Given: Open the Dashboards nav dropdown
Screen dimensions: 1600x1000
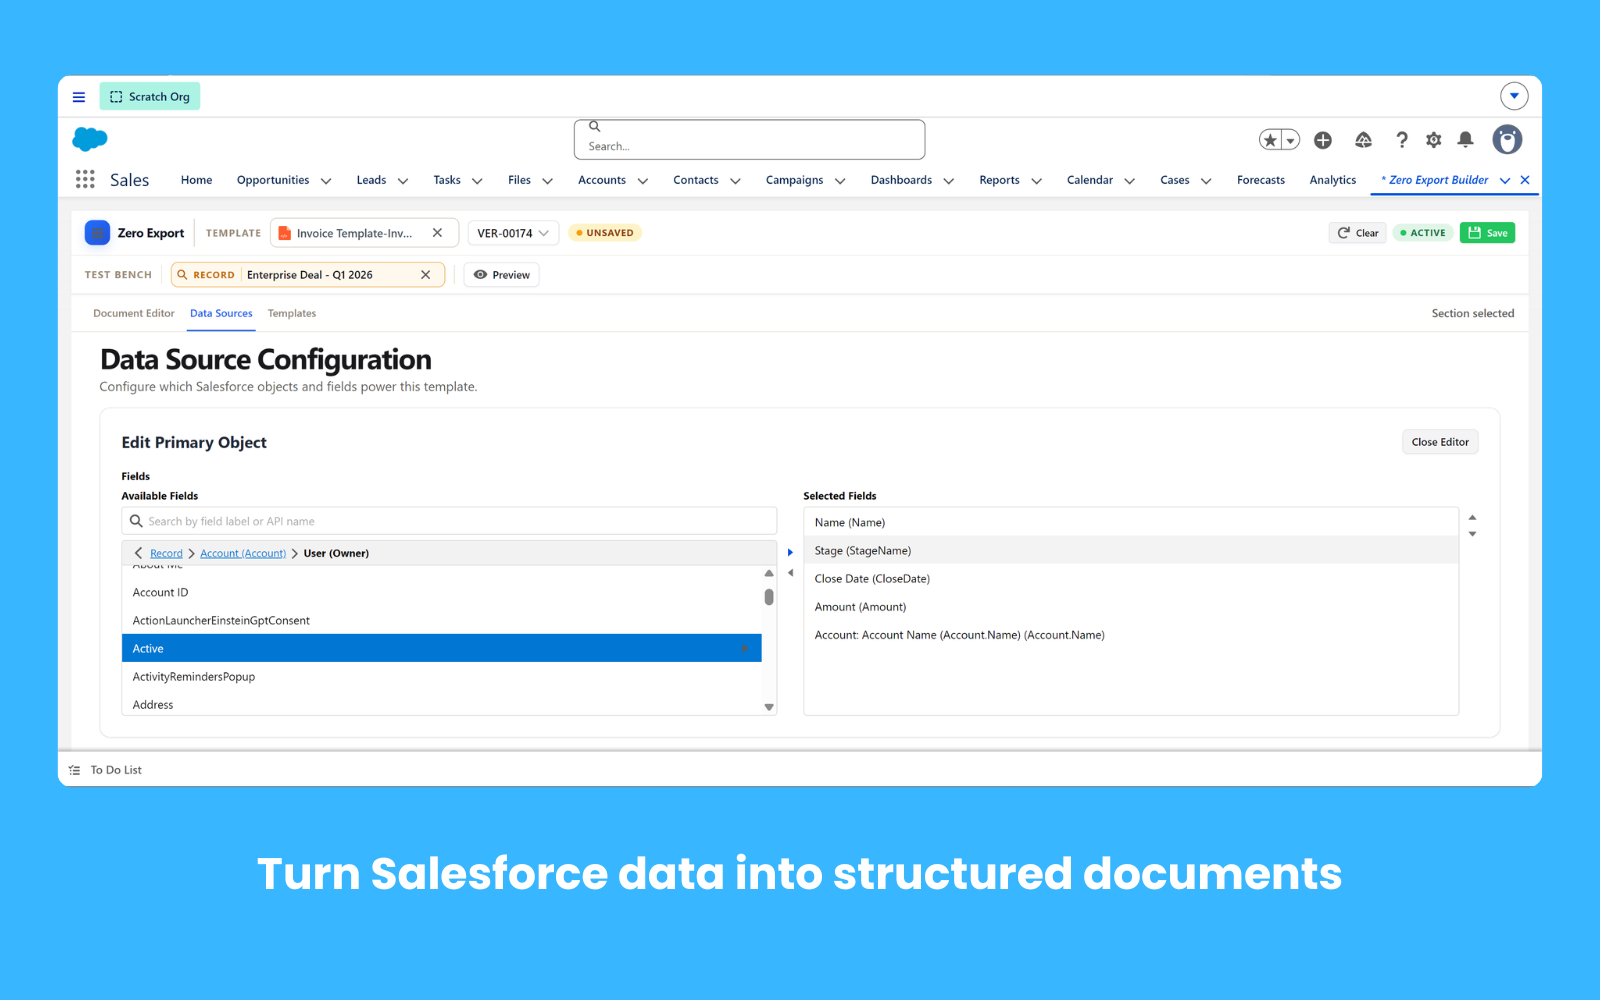Looking at the screenshot, I should (949, 181).
